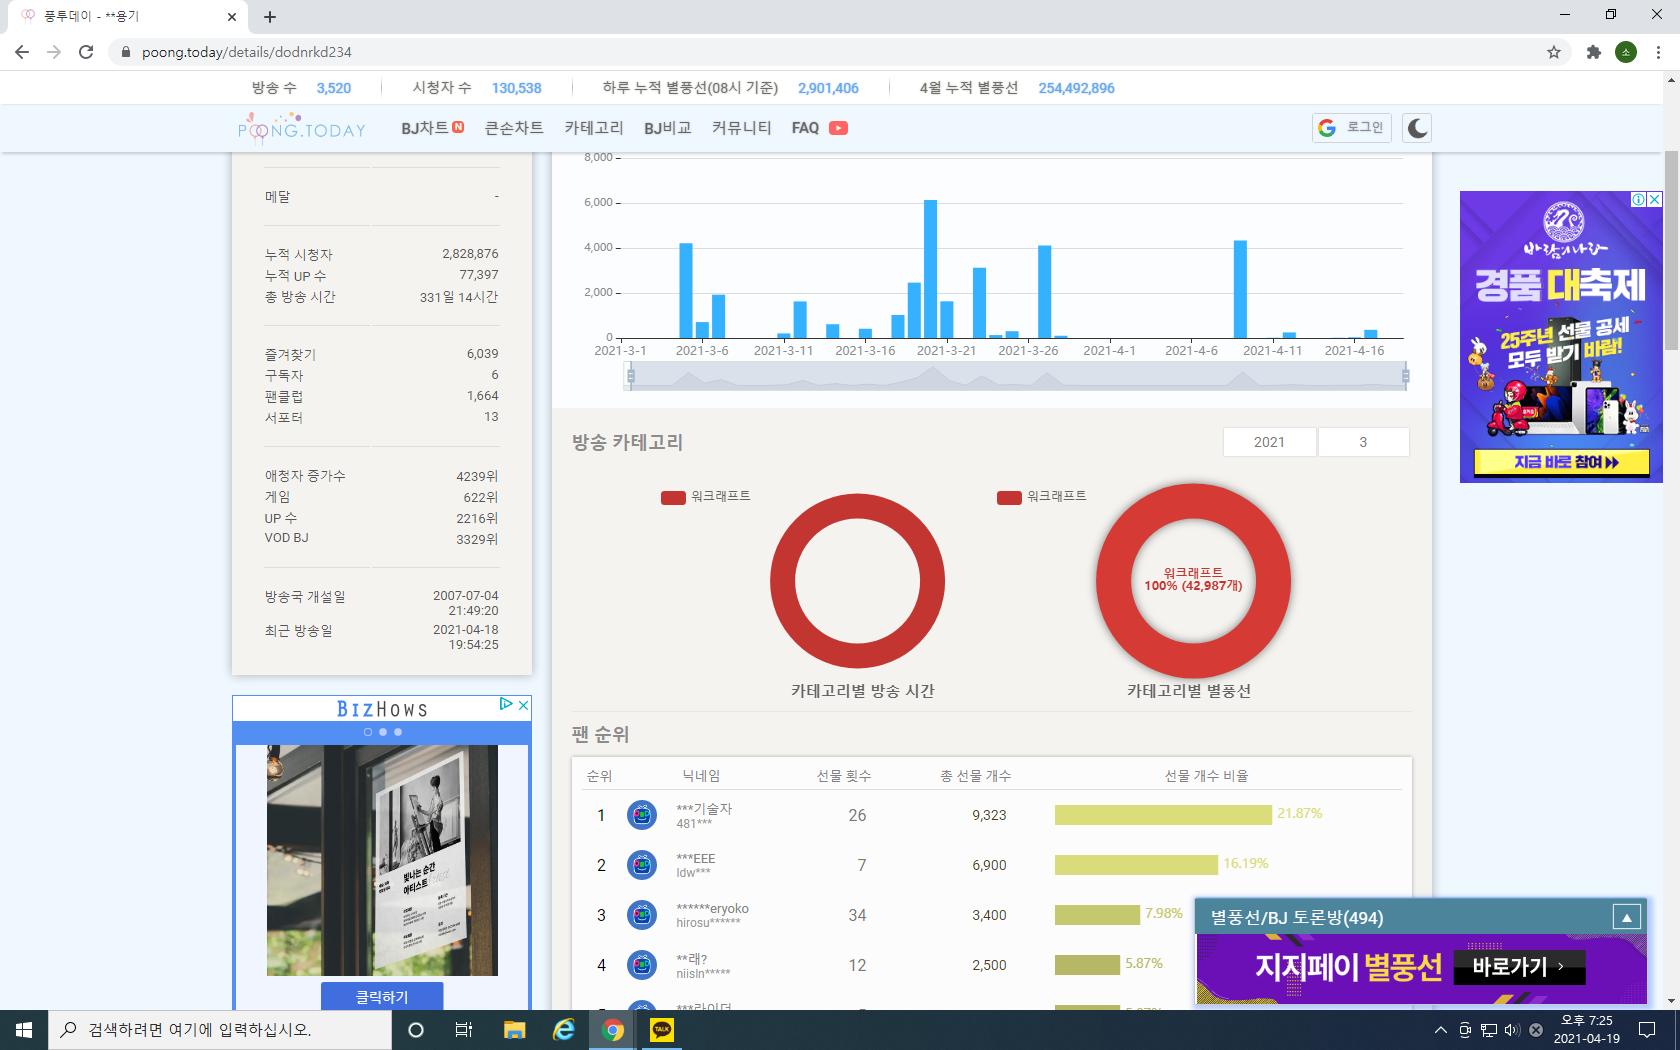The image size is (1680, 1050).
Task: Click the Google login button
Action: point(1351,128)
